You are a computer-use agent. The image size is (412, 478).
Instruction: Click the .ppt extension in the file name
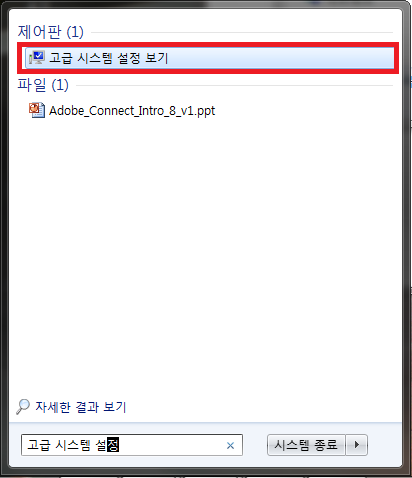[x=204, y=111]
